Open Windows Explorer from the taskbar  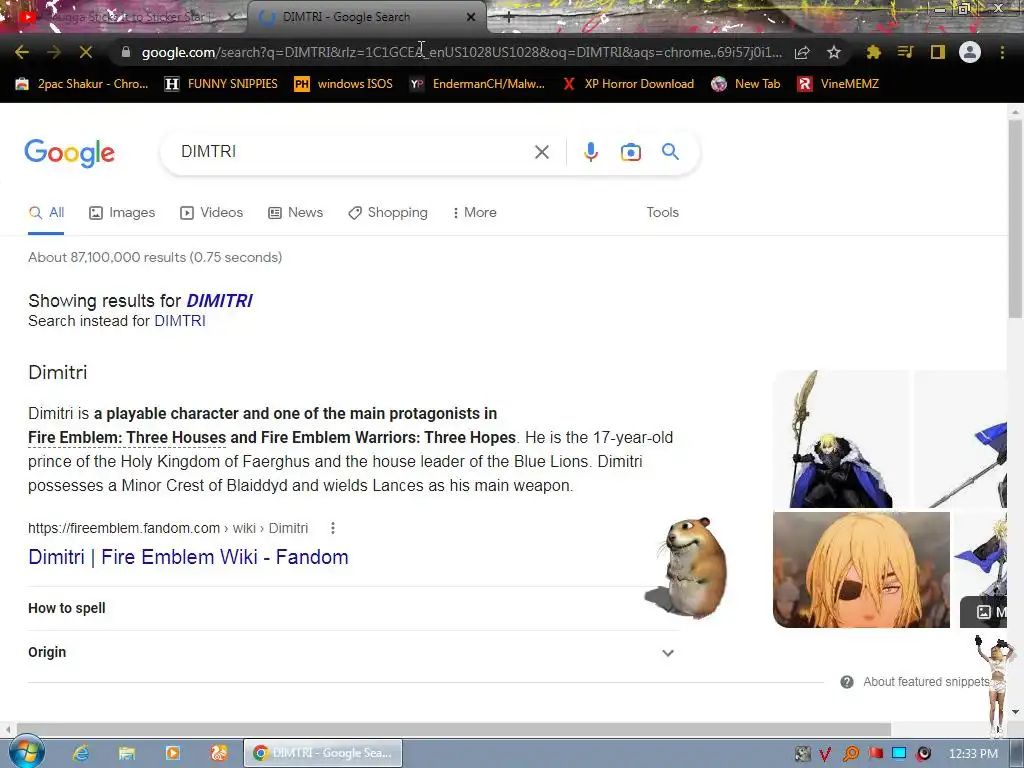coord(127,753)
